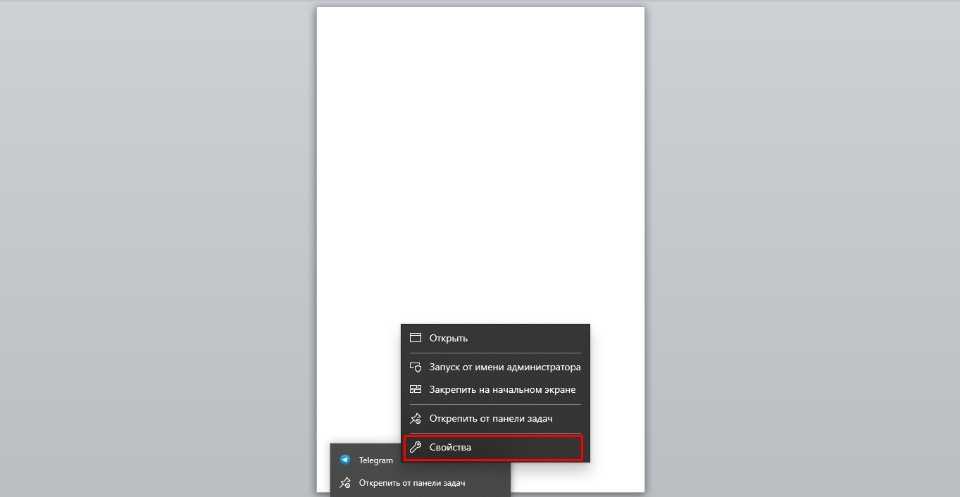Choose Запуск от имени администратора
960x497 pixels.
495,368
